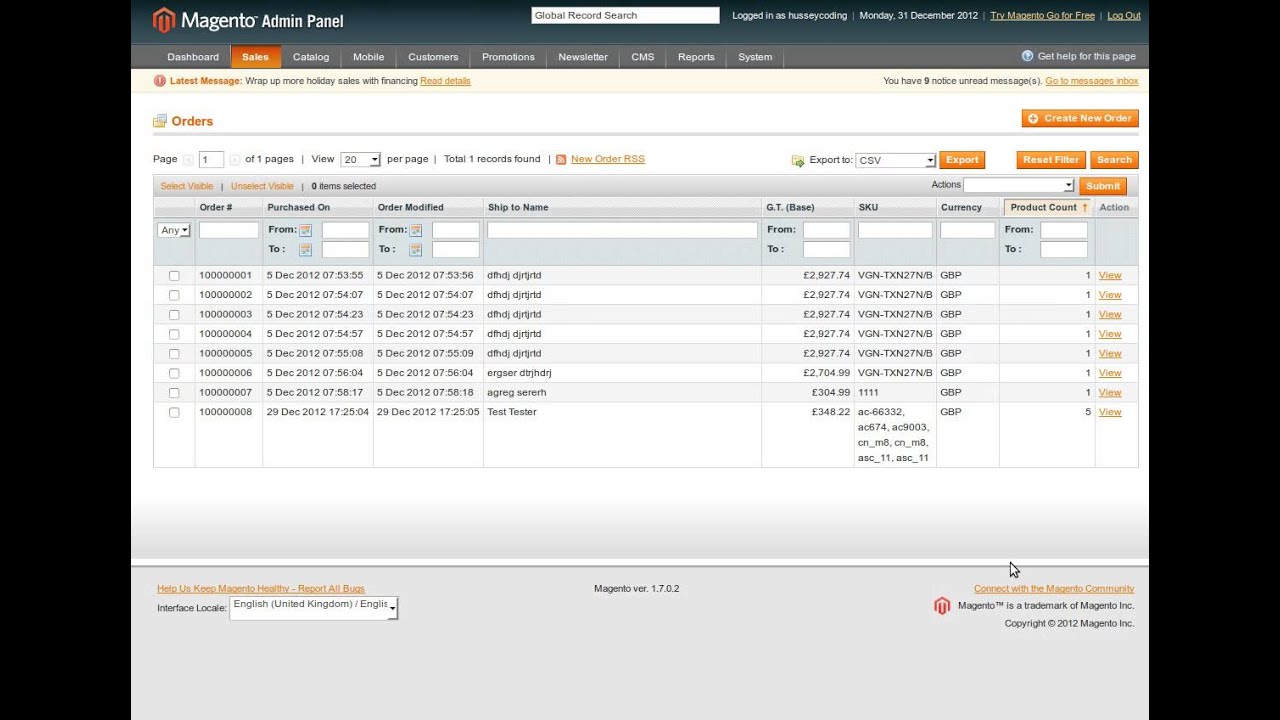
Task: Tick the checkbox for order 100000008
Action: point(174,412)
